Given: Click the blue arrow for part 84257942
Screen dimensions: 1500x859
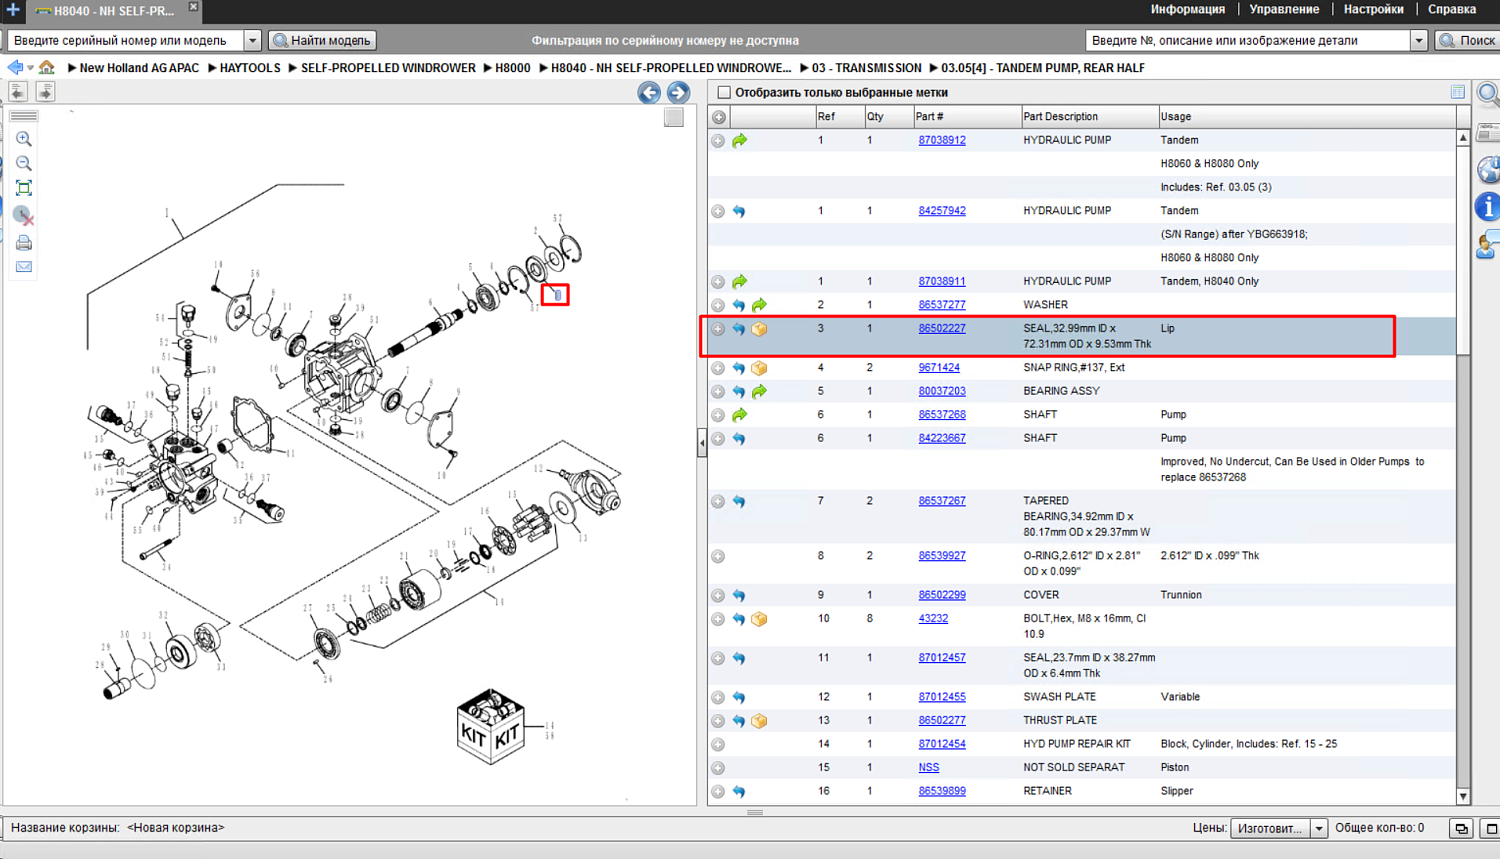Looking at the screenshot, I should (739, 211).
